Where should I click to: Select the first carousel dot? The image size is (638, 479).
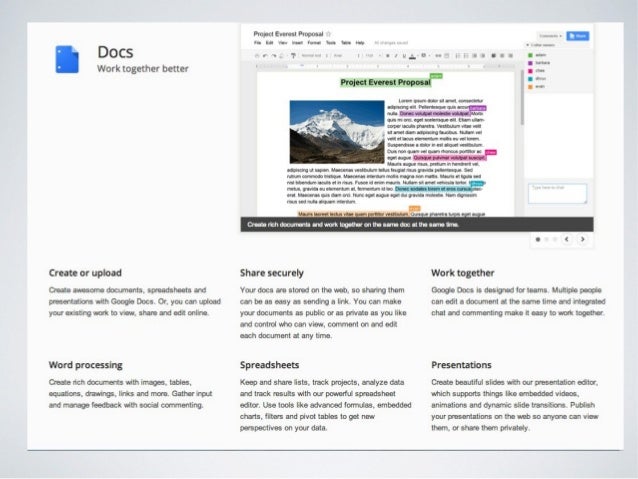point(538,239)
